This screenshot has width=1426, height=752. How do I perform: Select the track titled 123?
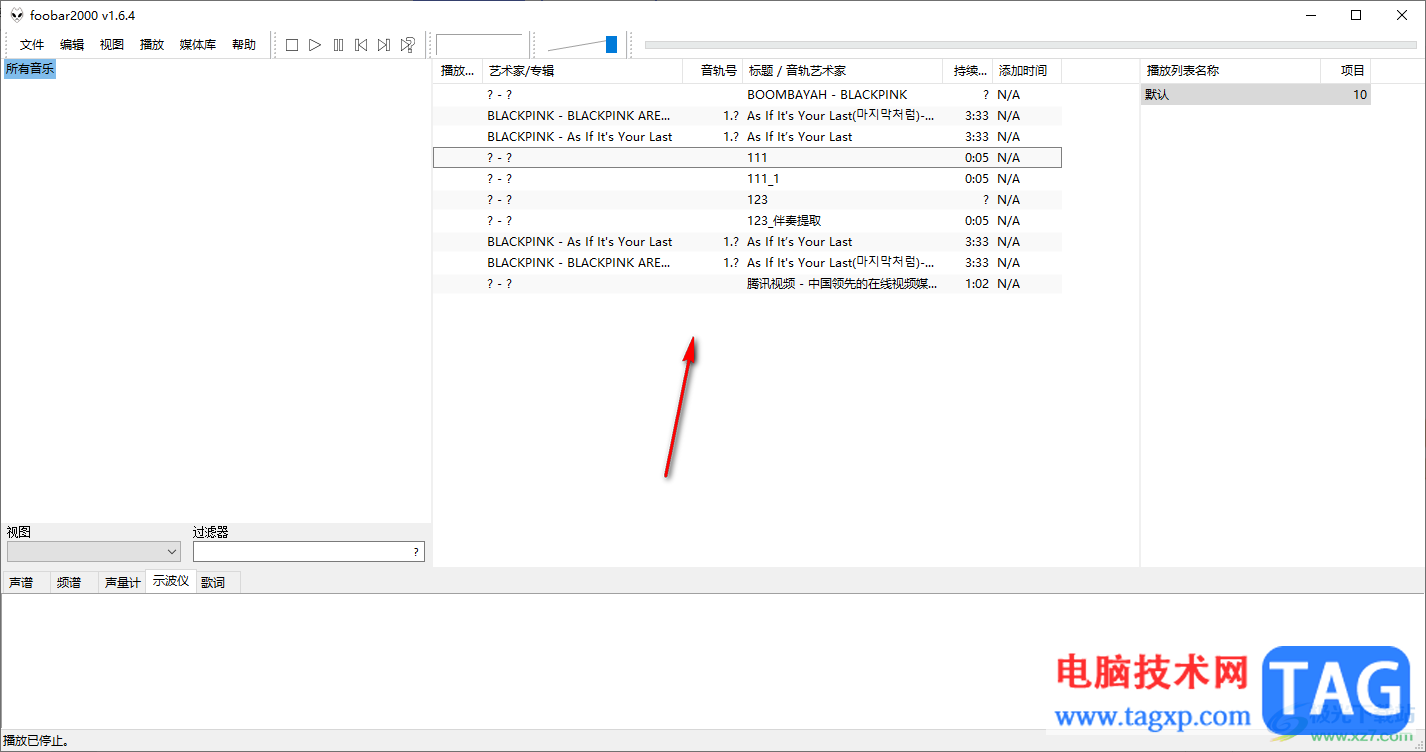747,200
